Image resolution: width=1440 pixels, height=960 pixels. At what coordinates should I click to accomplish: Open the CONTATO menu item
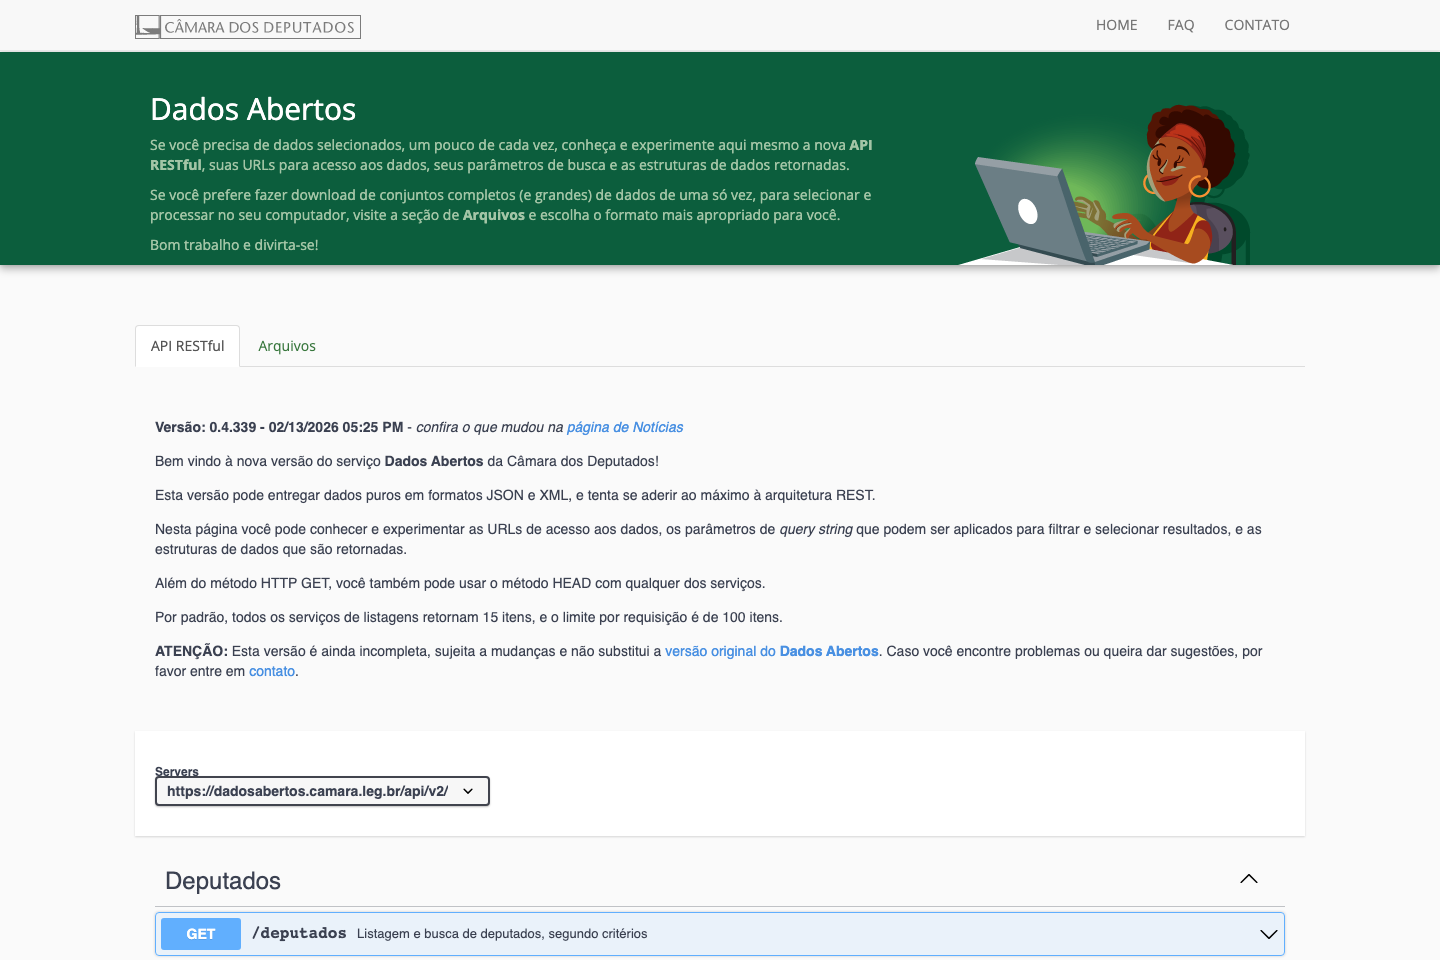(x=1257, y=25)
